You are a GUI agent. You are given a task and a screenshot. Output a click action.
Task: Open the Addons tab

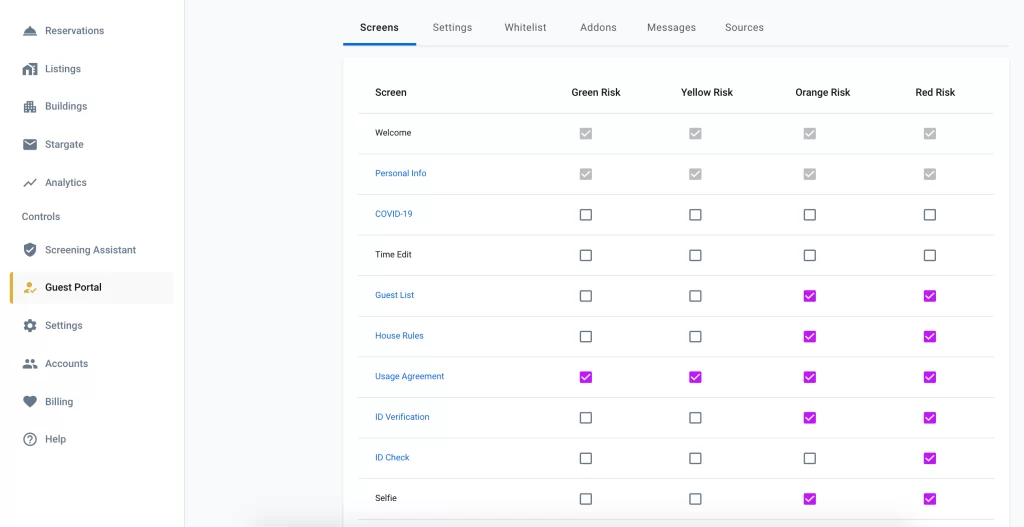tap(598, 28)
